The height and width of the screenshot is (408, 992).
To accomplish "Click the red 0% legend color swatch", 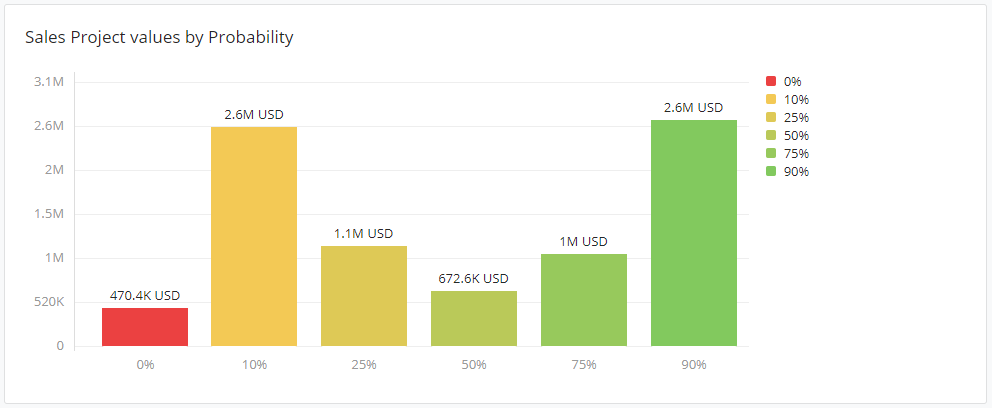I will [x=770, y=81].
